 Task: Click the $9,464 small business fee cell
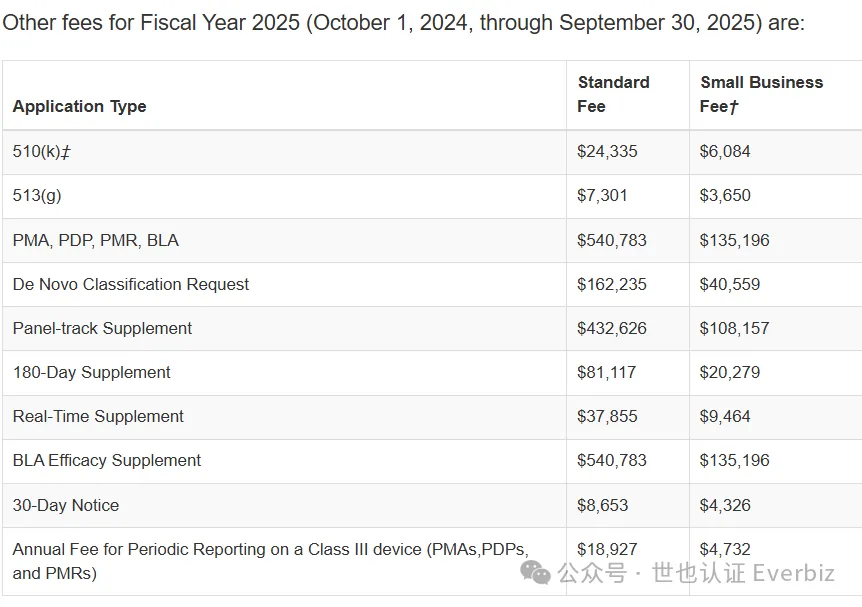(725, 416)
